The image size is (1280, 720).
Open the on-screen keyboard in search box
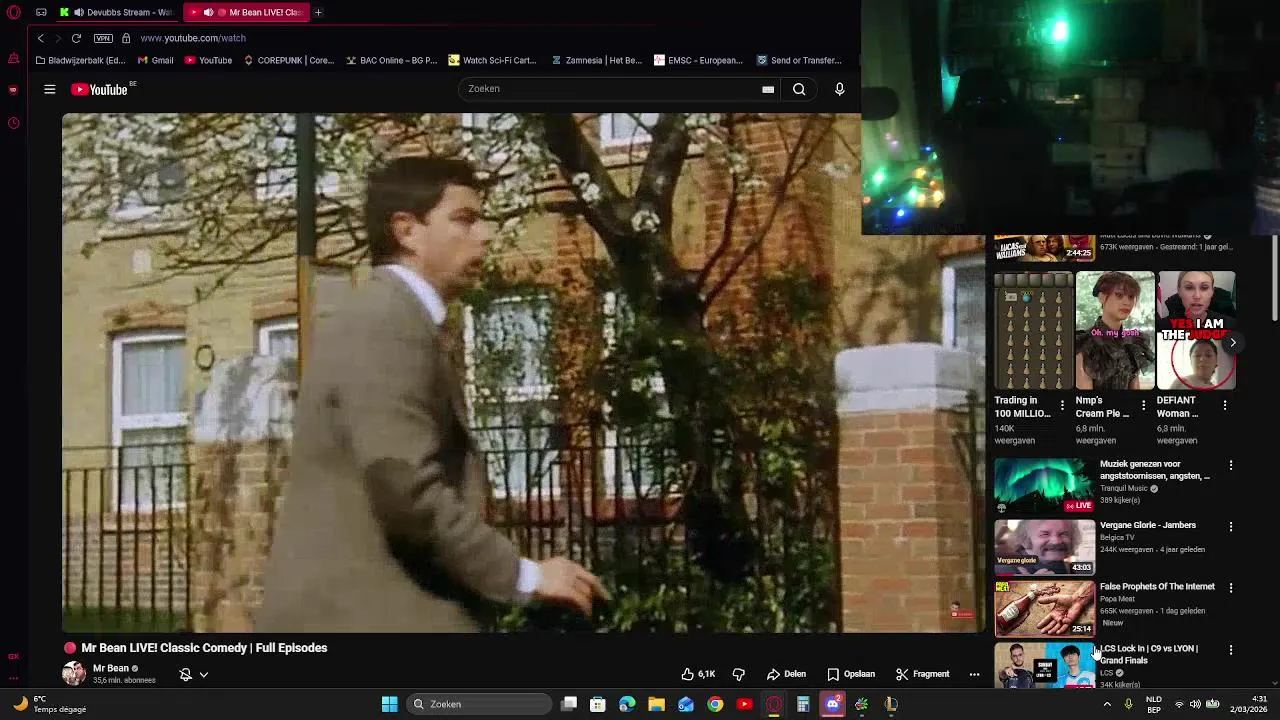pyautogui.click(x=768, y=89)
